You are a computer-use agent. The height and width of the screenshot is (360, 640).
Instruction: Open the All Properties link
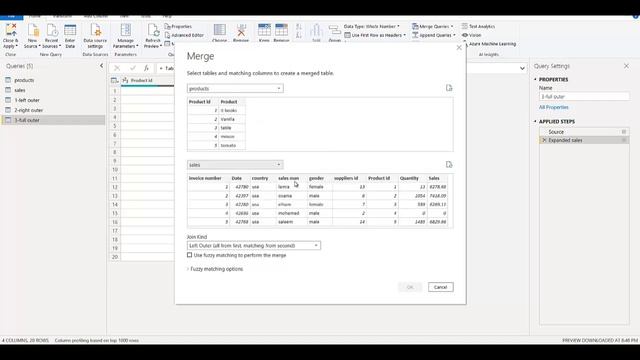(553, 107)
